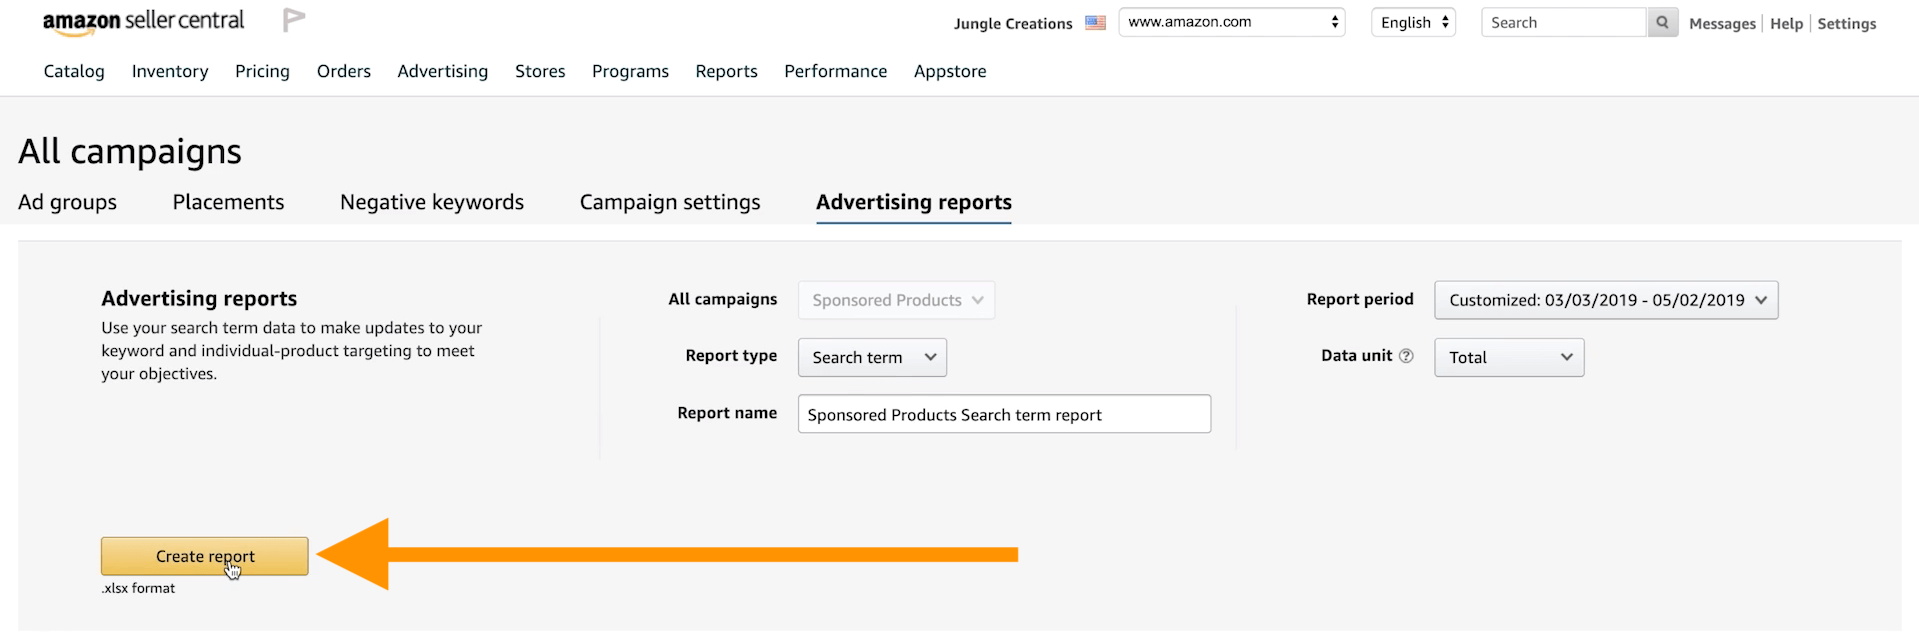1919x638 pixels.
Task: Switch to the Negative keywords tab
Action: [x=431, y=202]
